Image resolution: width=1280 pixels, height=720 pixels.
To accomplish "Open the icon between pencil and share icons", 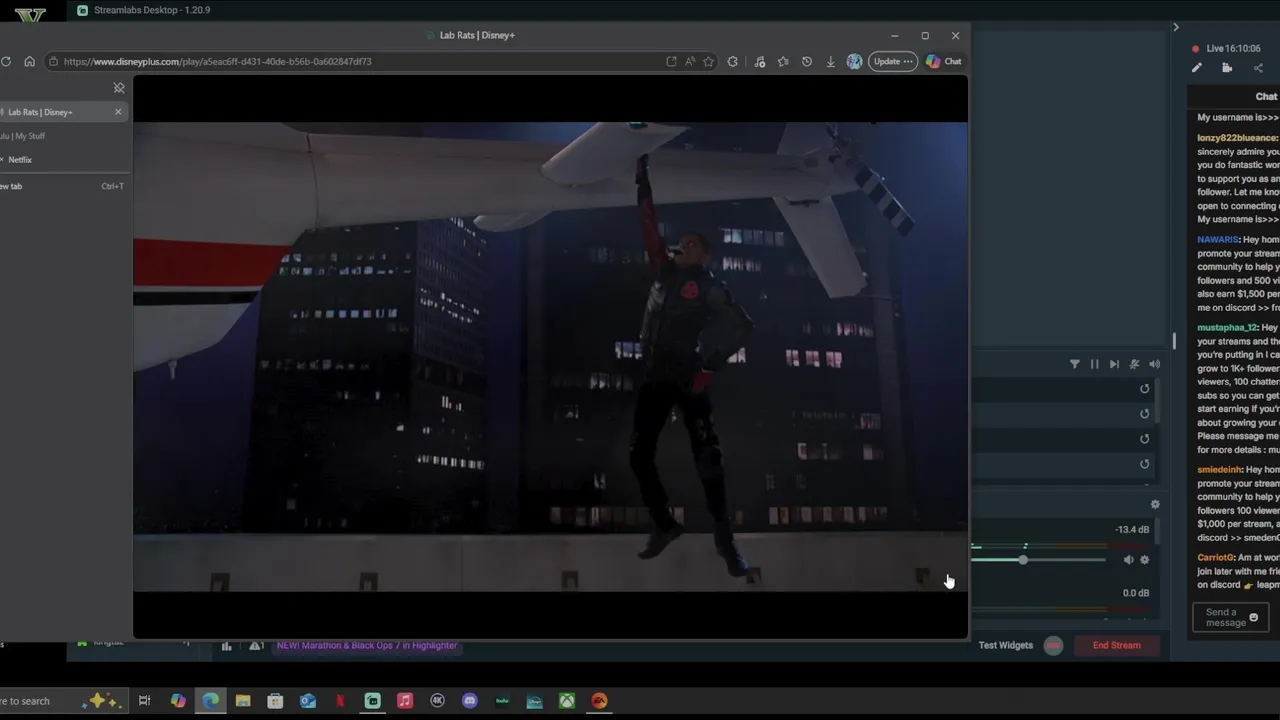I will coord(1227,68).
